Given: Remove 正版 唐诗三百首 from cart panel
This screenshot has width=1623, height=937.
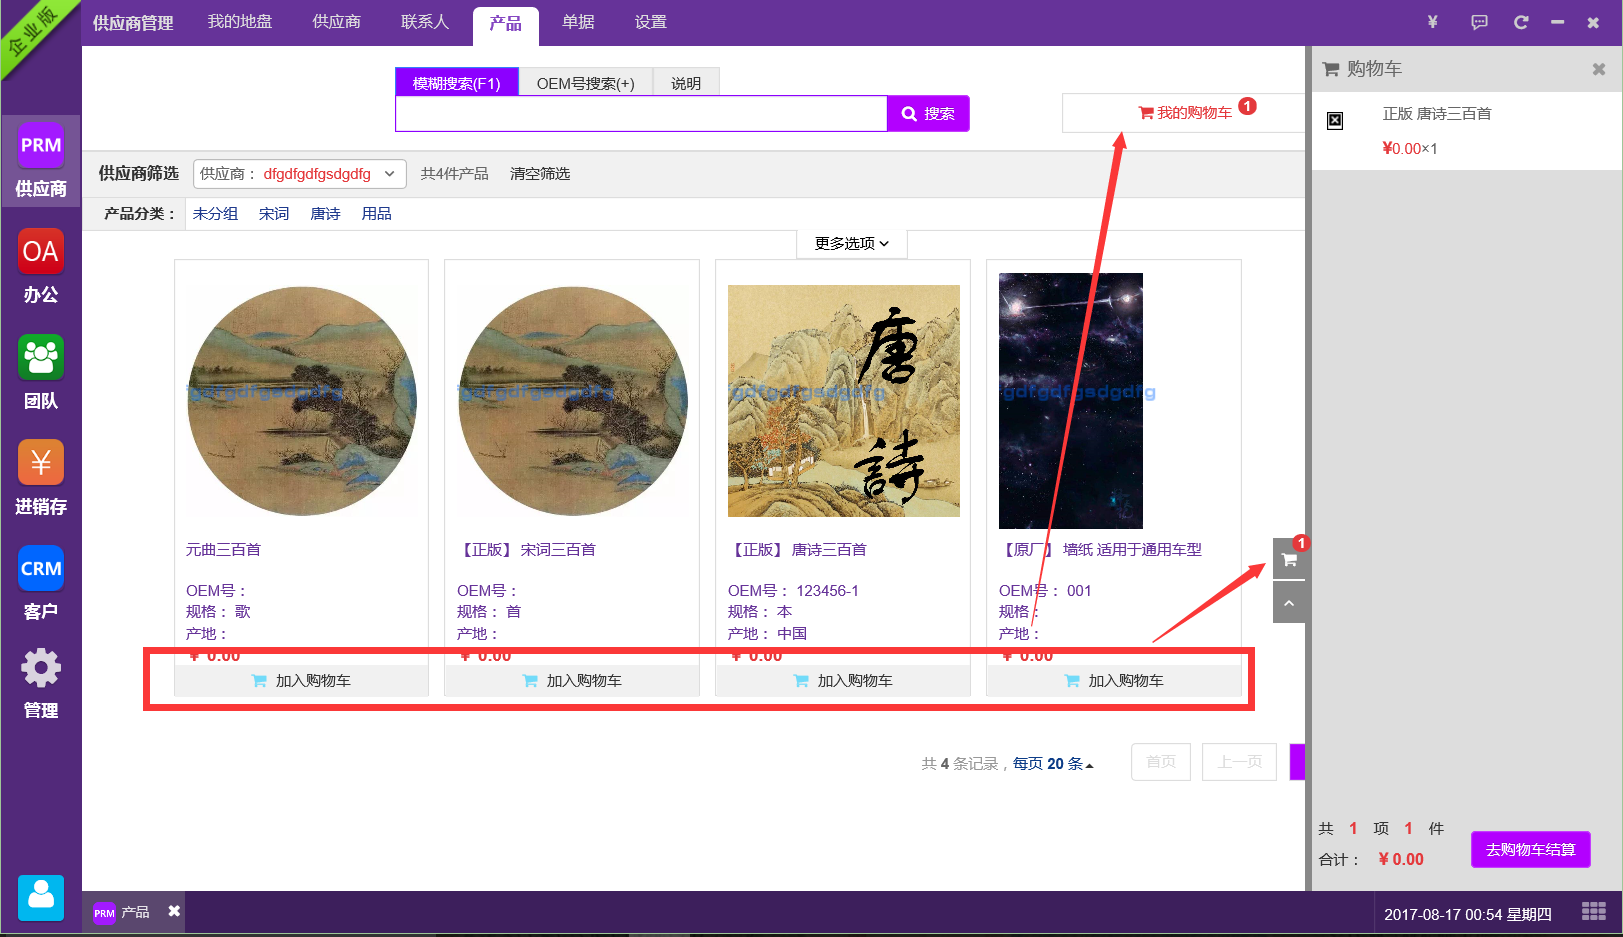Looking at the screenshot, I should (x=1335, y=121).
